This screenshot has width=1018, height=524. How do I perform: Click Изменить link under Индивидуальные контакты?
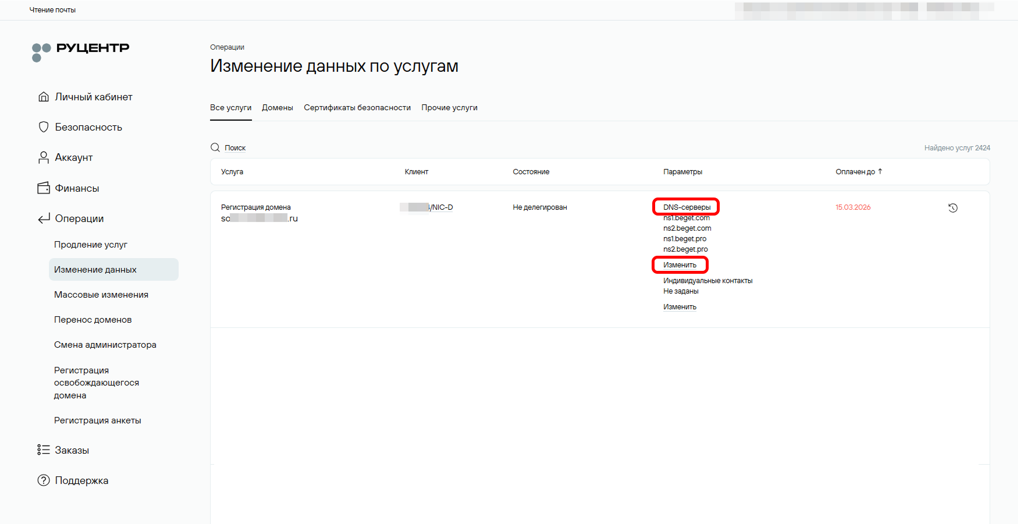[x=680, y=306]
